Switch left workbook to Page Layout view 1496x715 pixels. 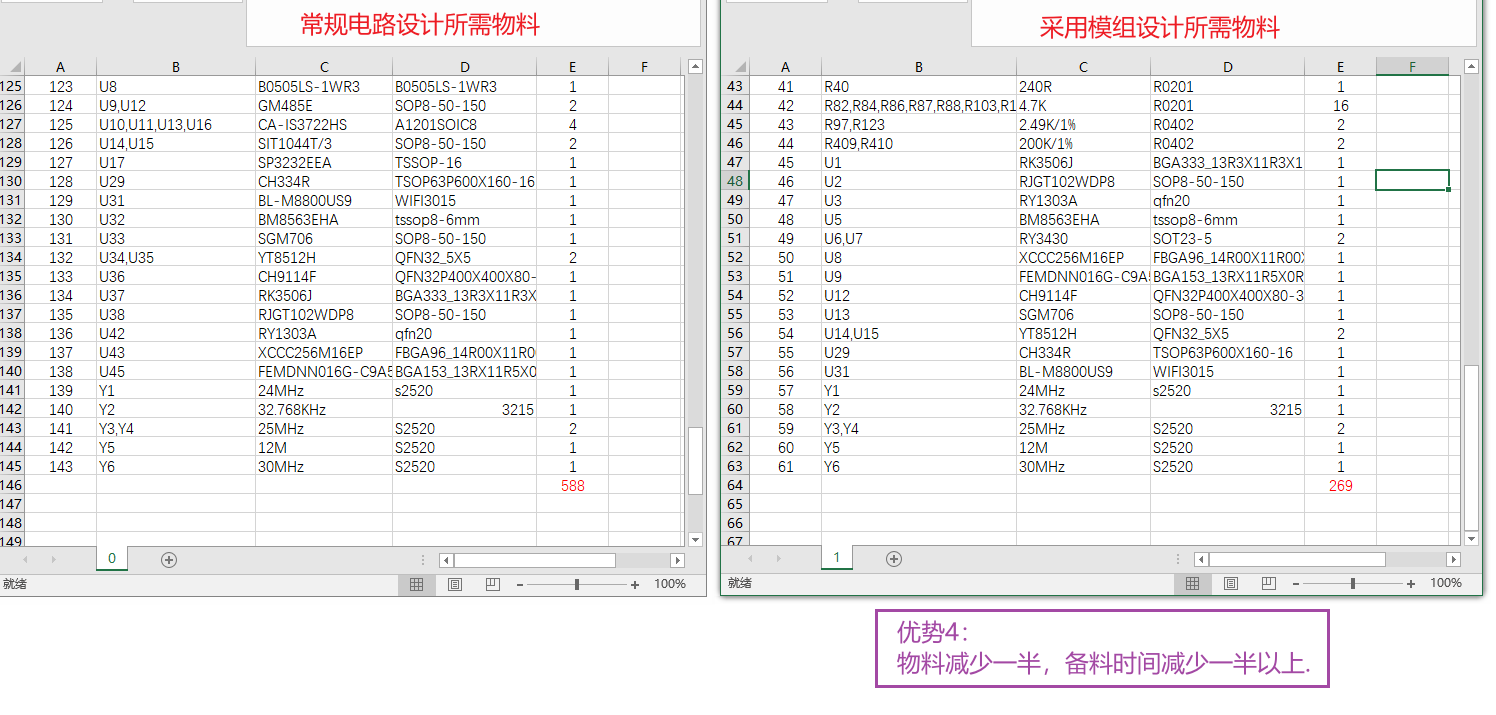[x=455, y=584]
